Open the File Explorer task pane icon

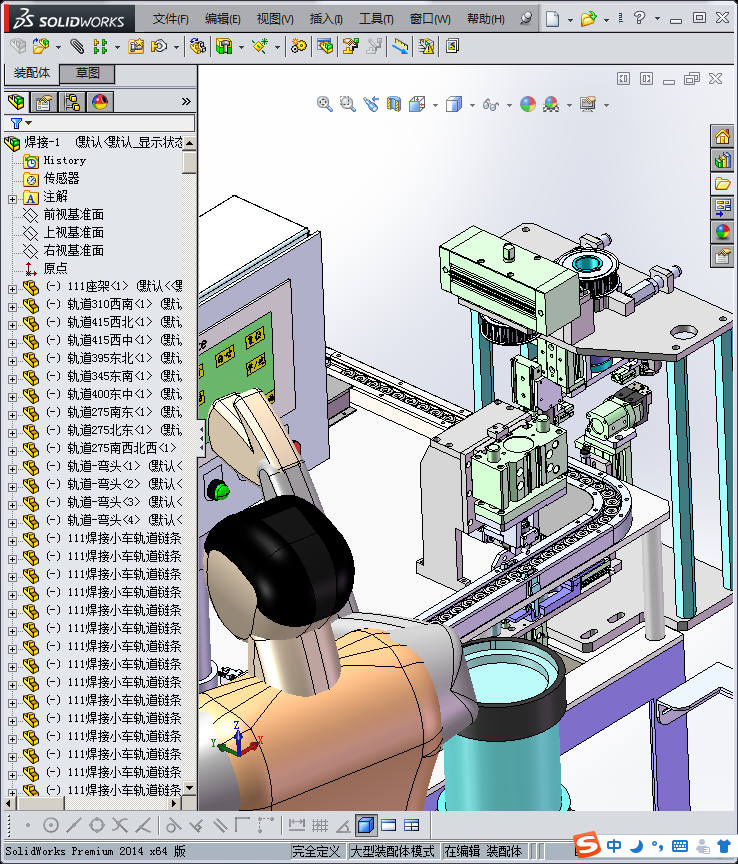point(722,184)
